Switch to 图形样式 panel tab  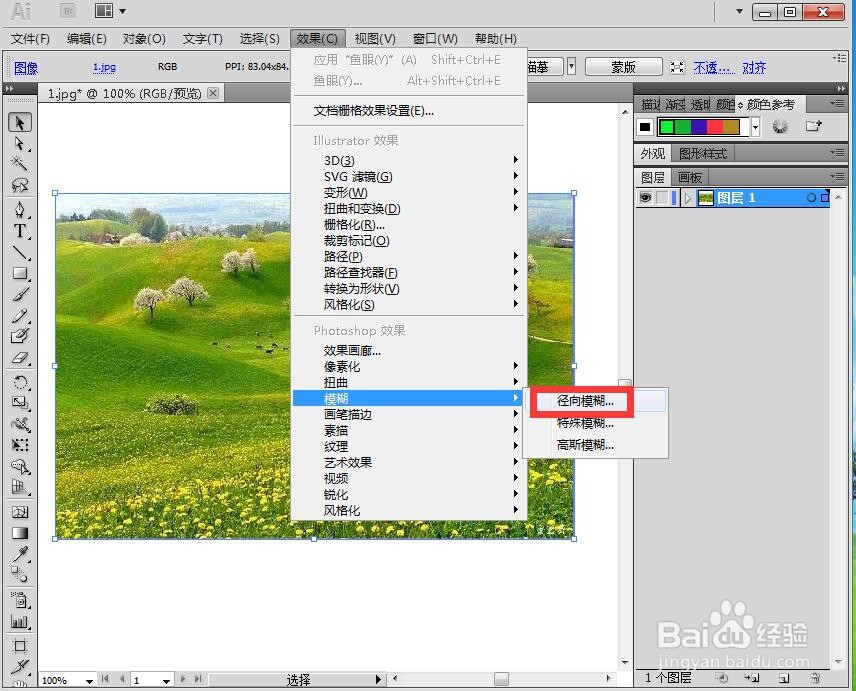pos(703,153)
